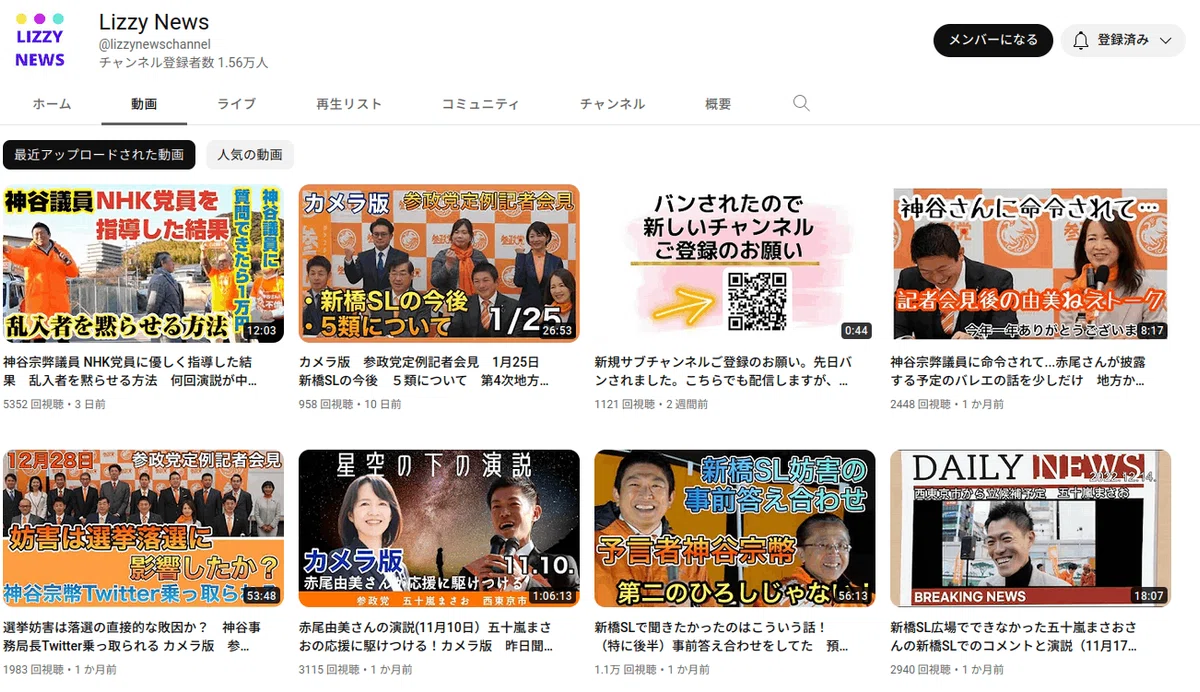
Task: Open the NHK党員を指導した結果 video thumbnail
Action: [143, 264]
